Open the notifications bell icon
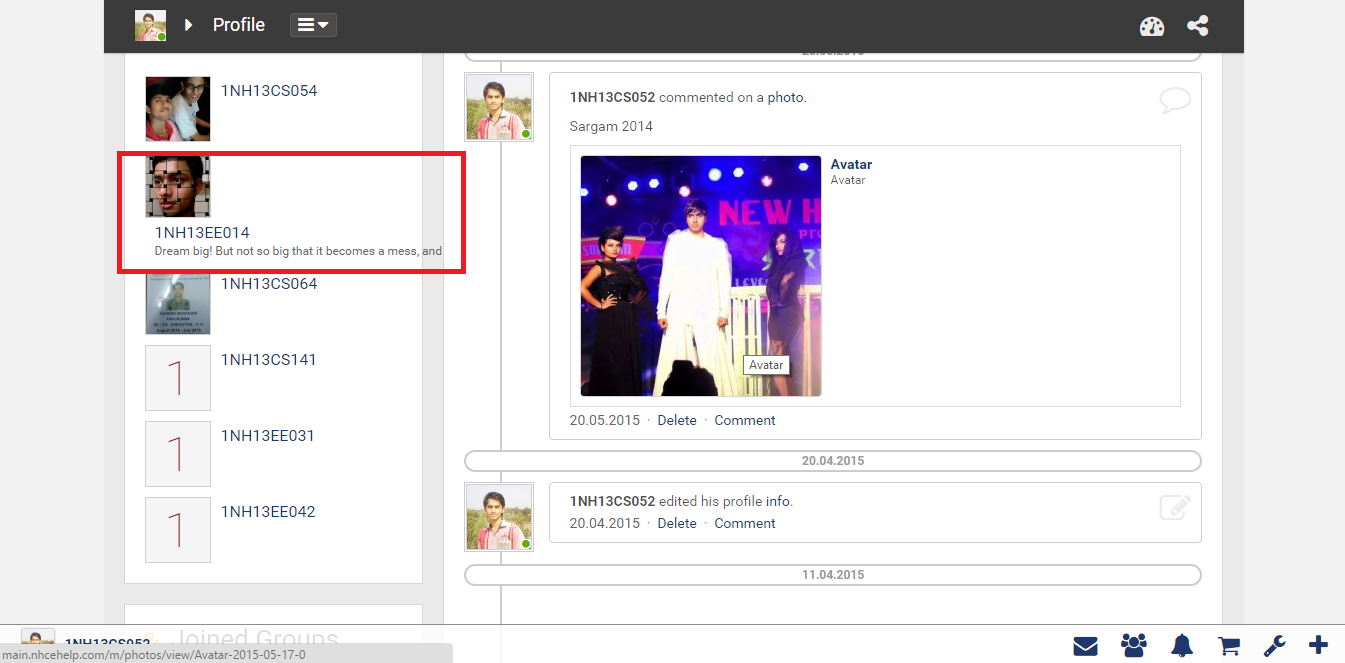 tap(1182, 646)
